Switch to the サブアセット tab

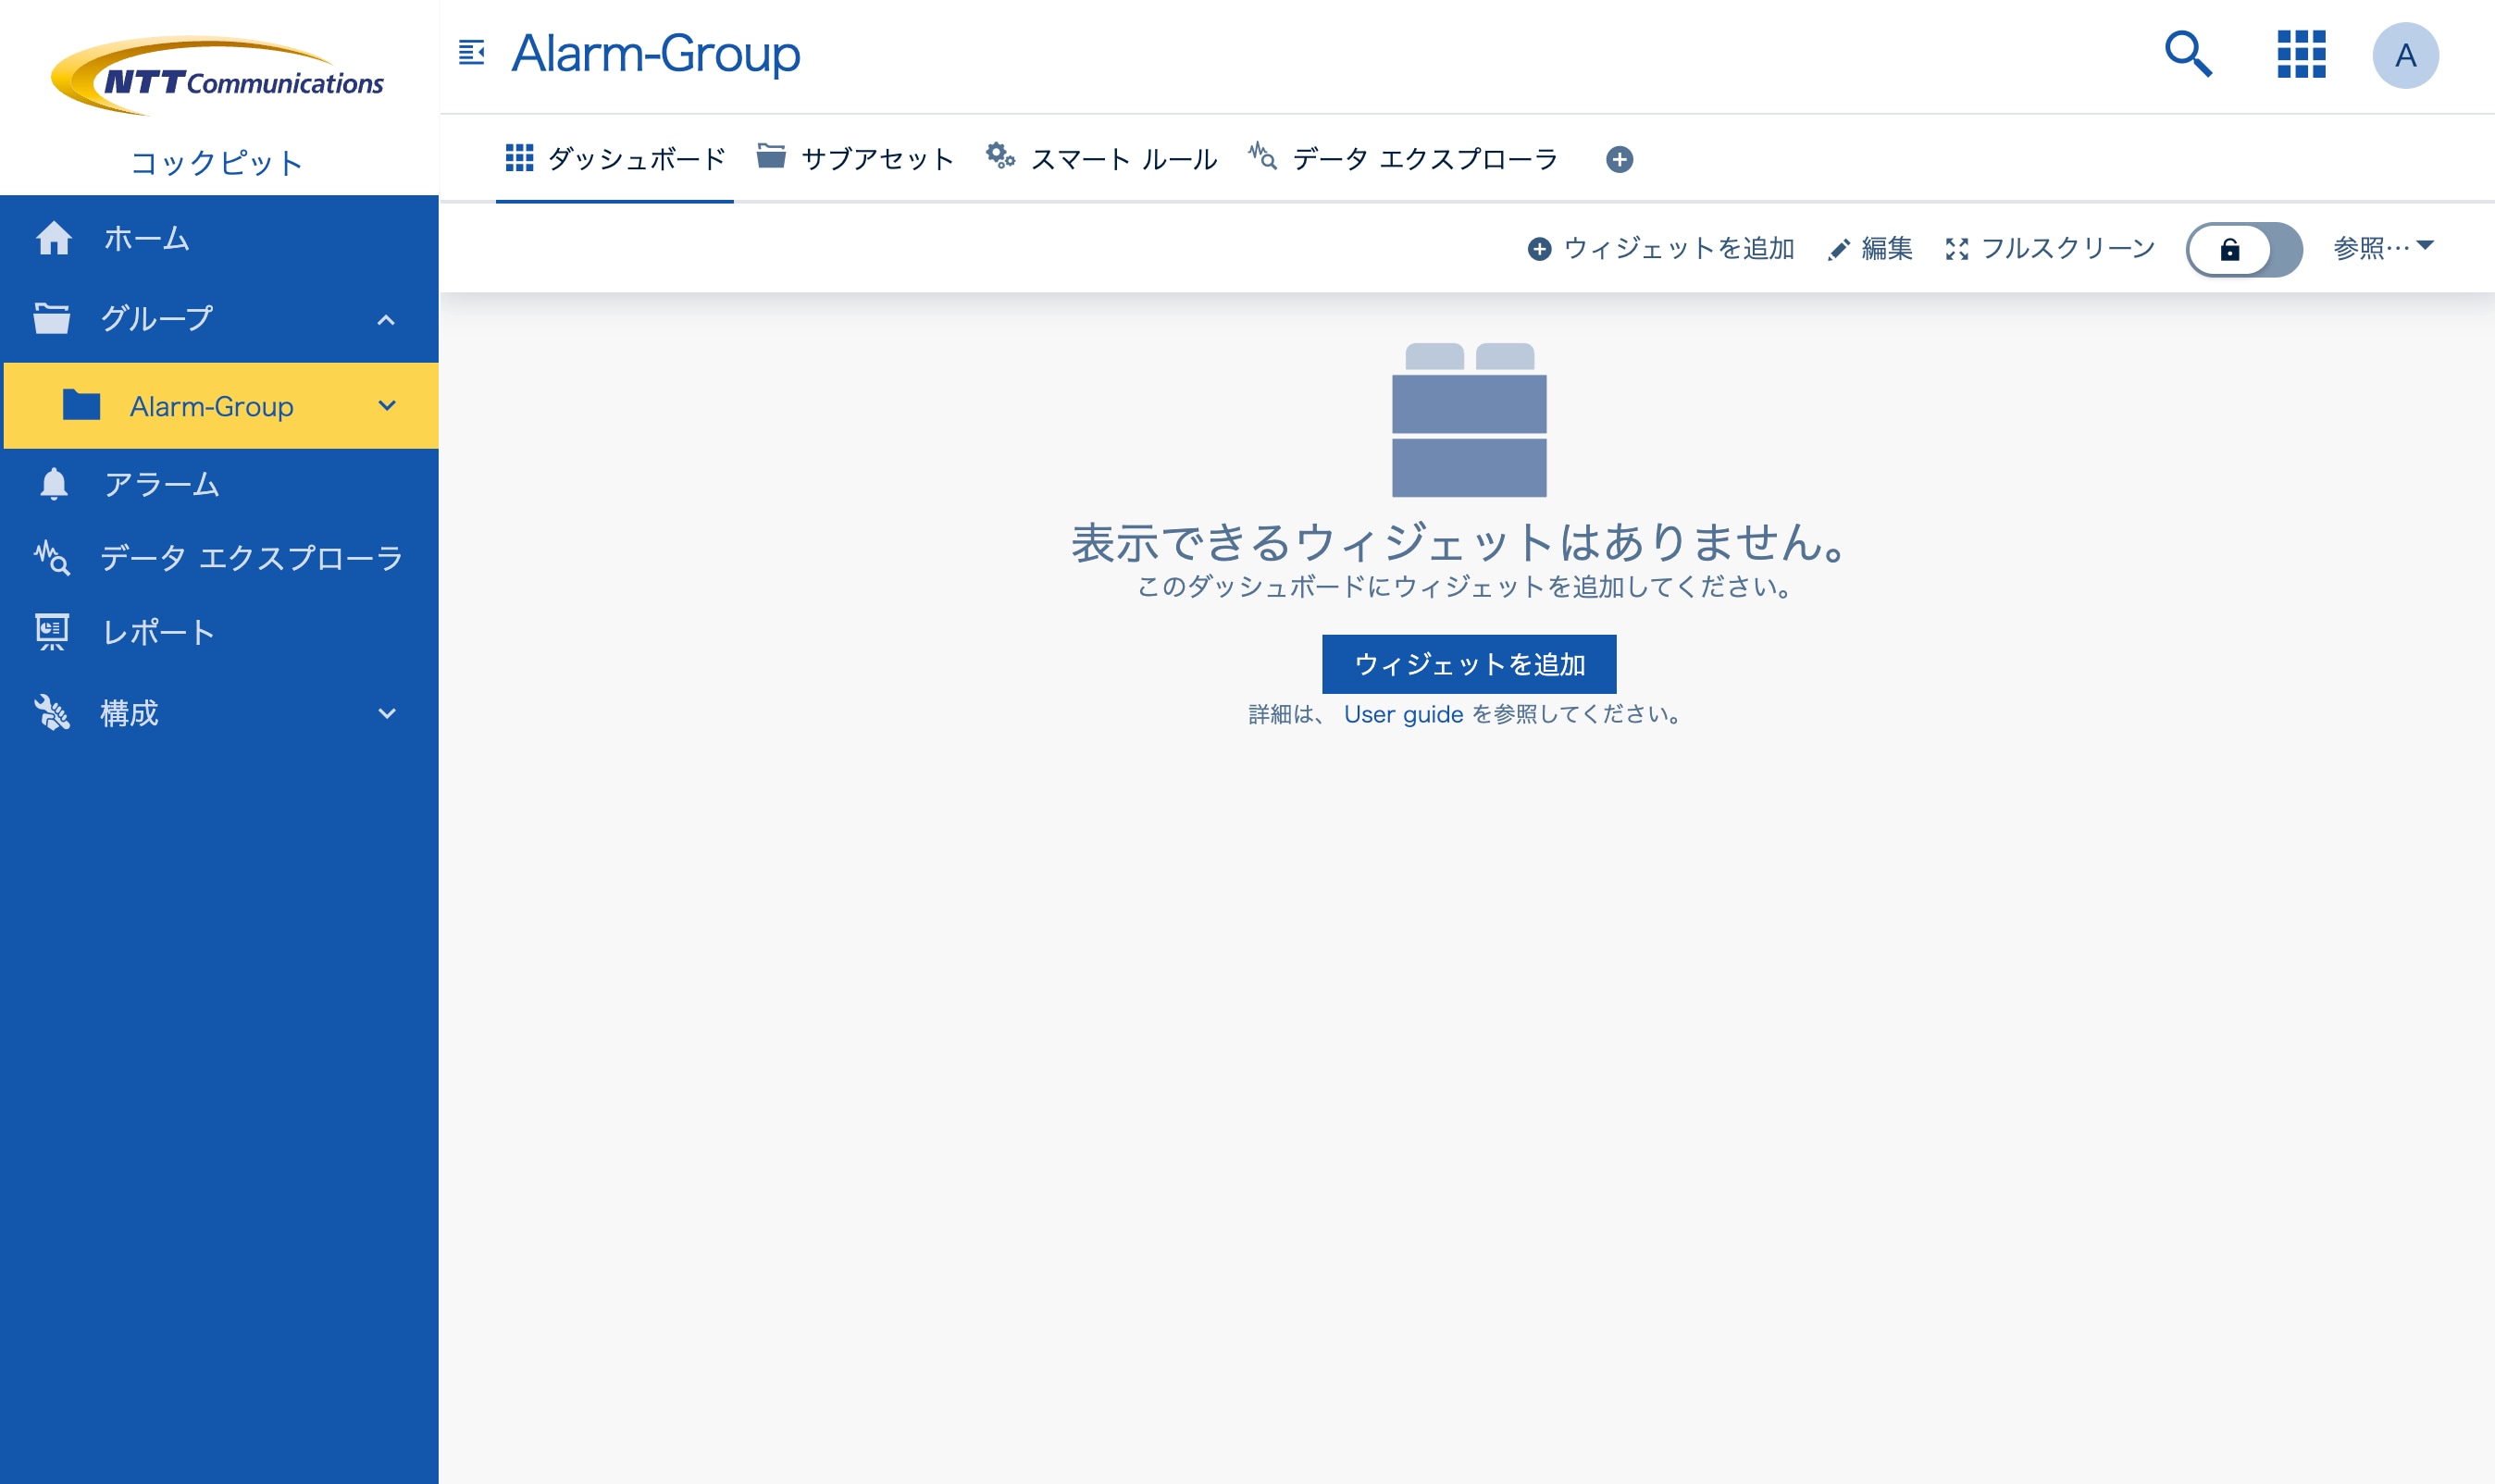(x=855, y=159)
